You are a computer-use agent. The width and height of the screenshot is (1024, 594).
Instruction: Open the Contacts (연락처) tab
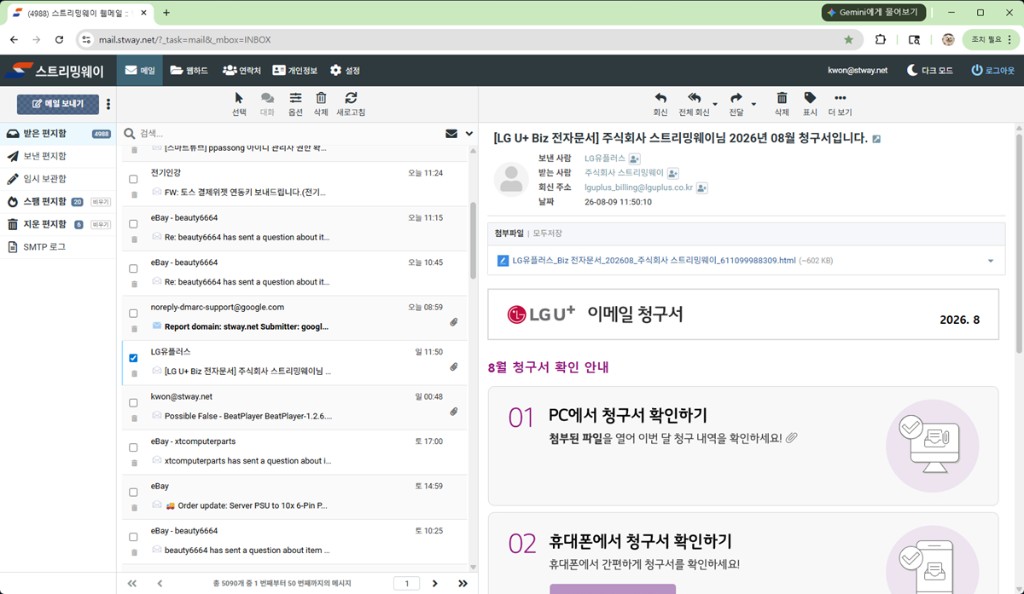click(x=241, y=70)
